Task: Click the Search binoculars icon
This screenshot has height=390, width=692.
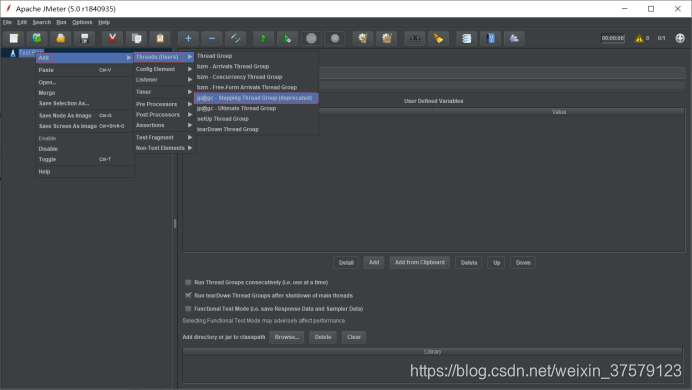Action: click(x=415, y=38)
